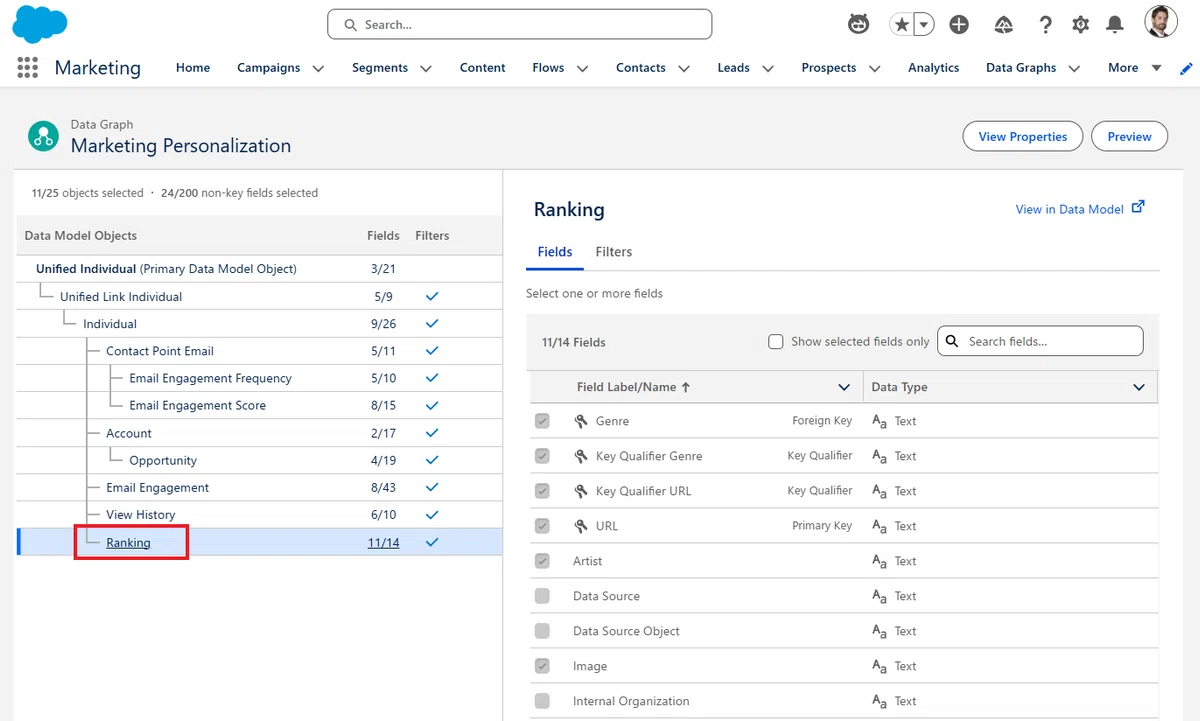Click the global Search box
1200x721 pixels.
[520, 24]
